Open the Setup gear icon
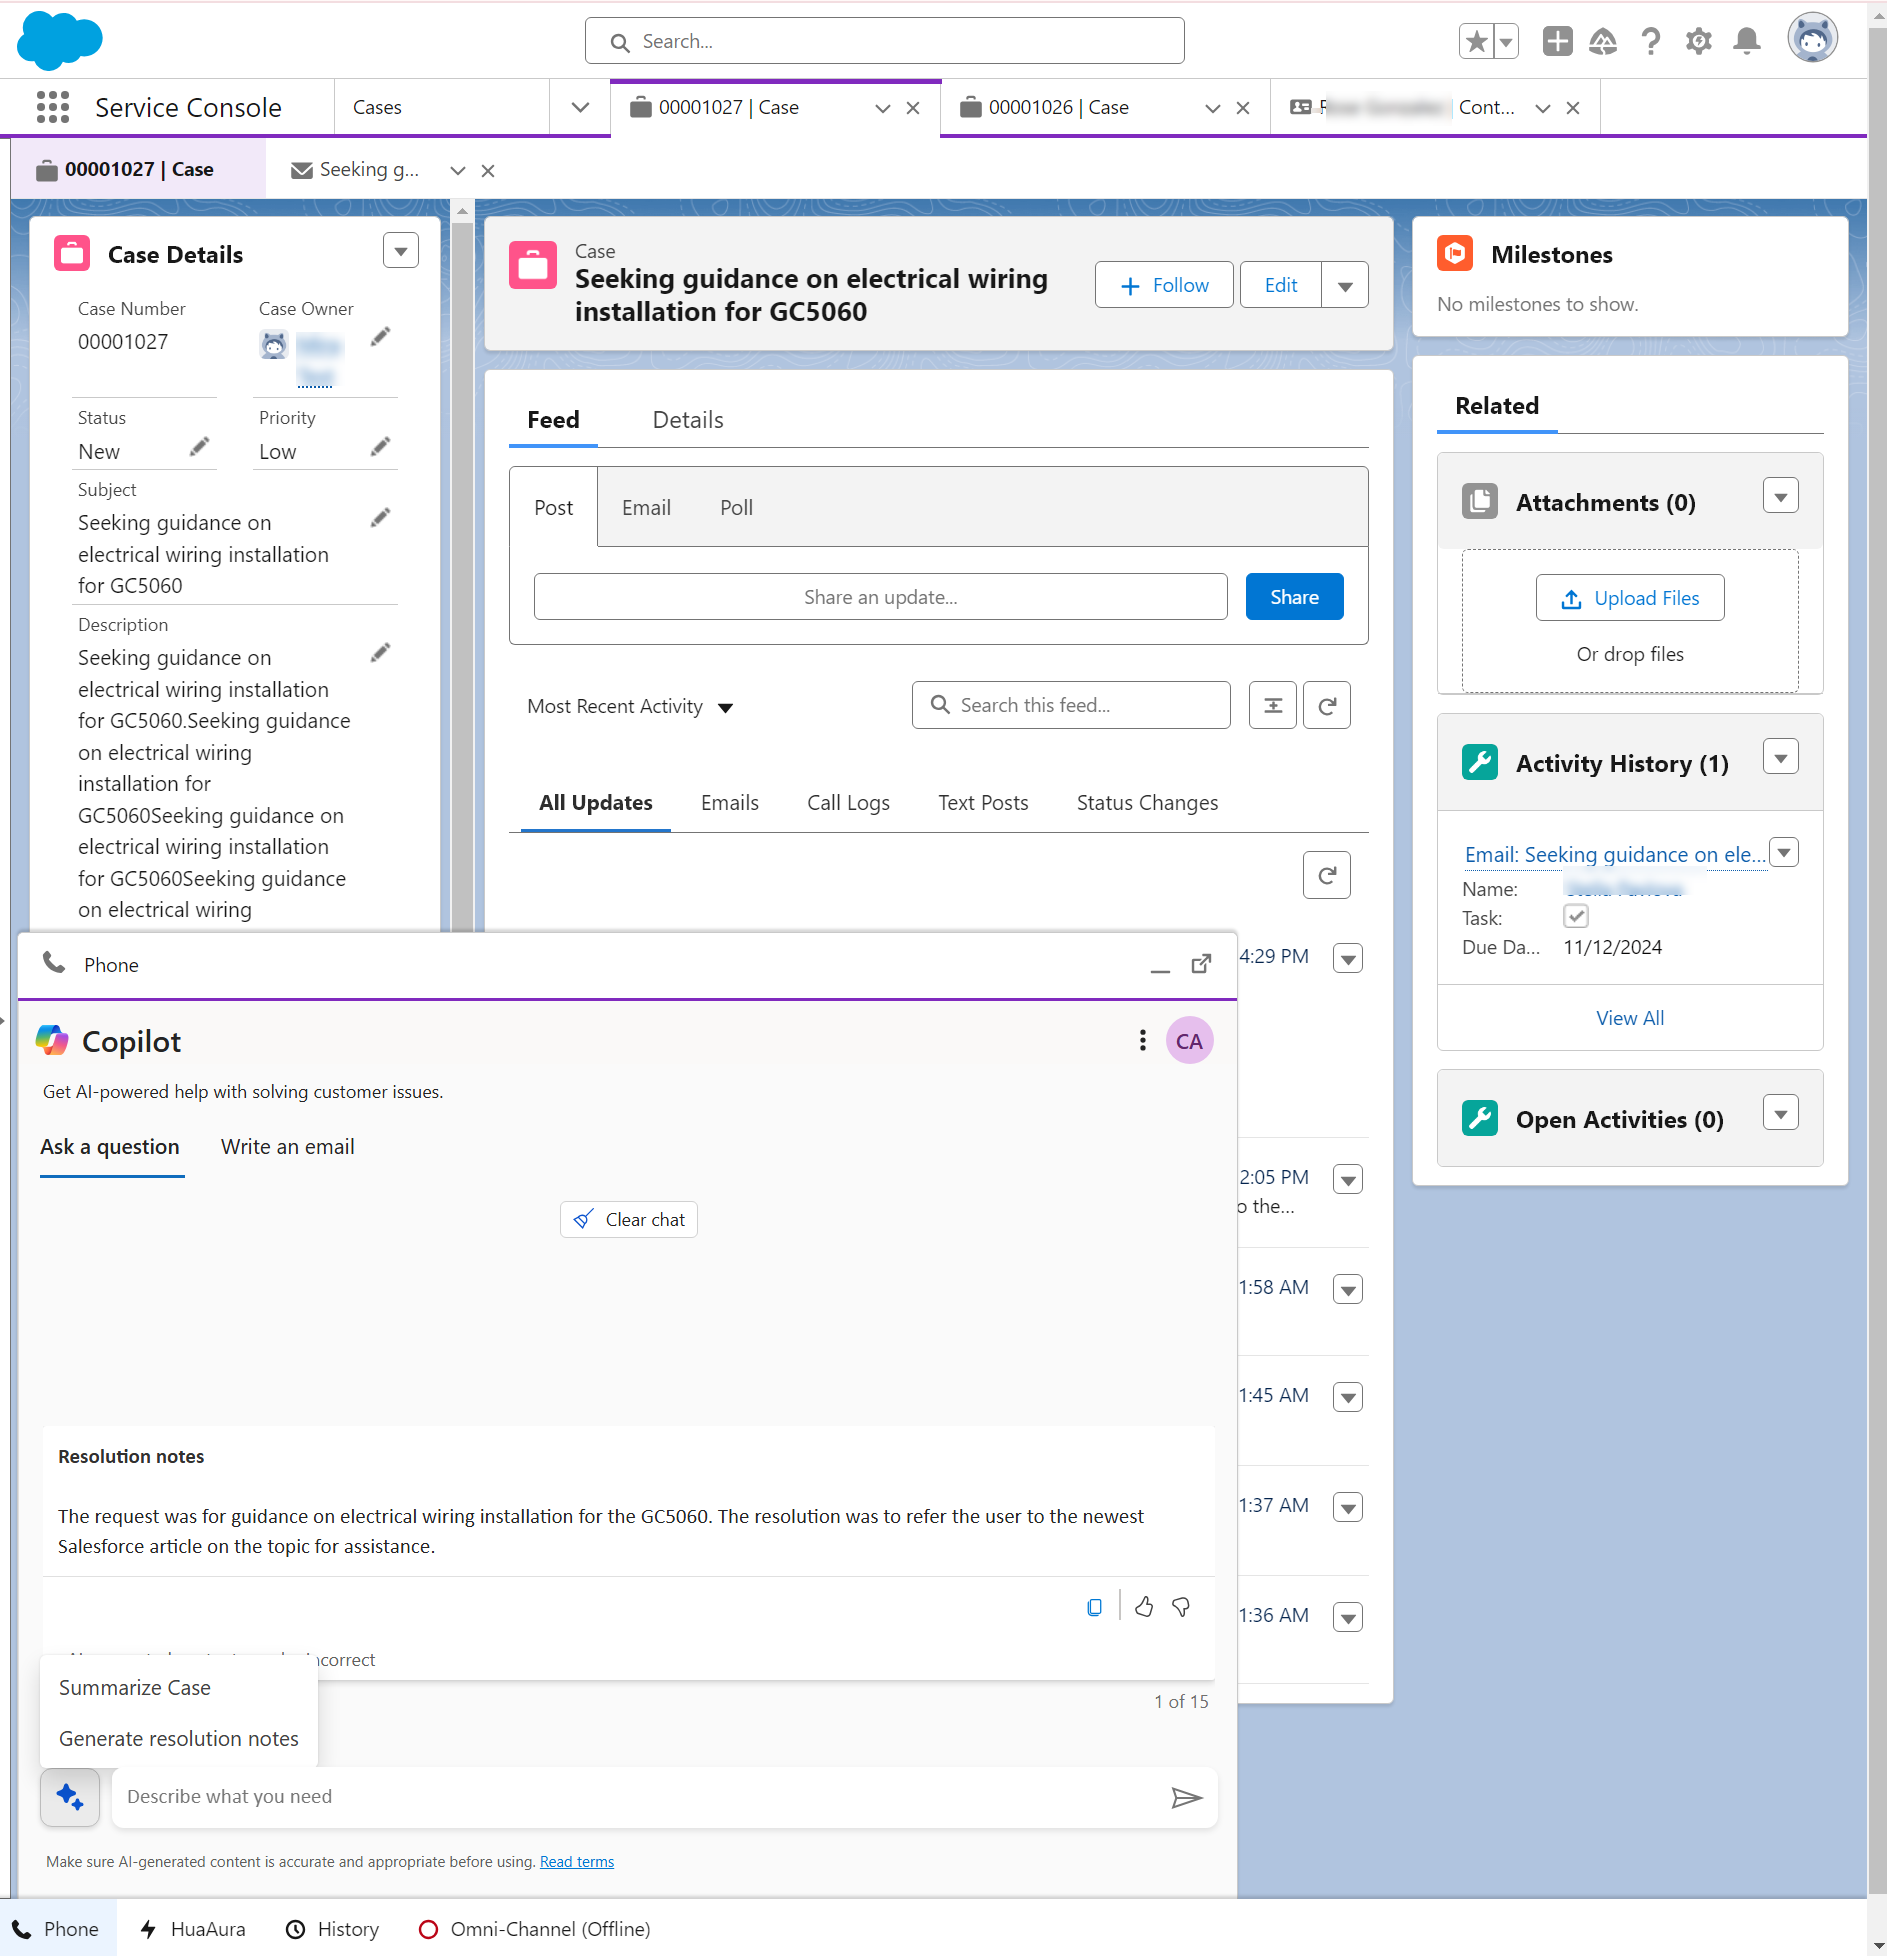Screen dimensions: 1887x1956 pyautogui.click(x=1699, y=41)
